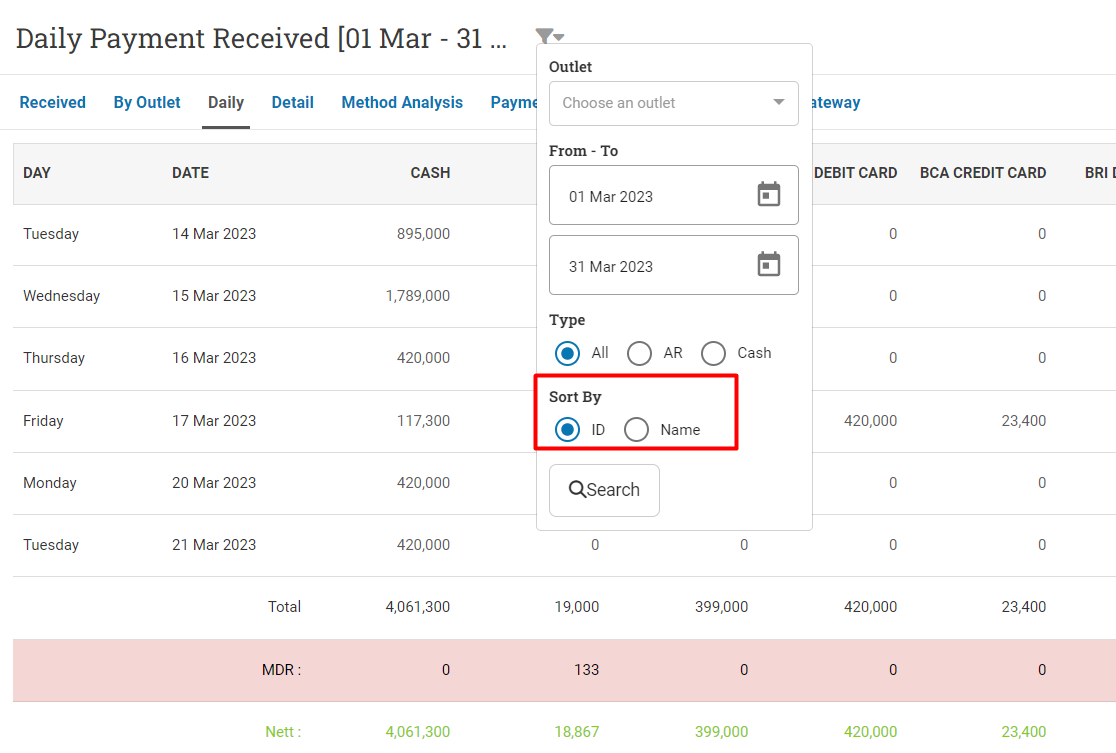
Task: Click the total value 19,000
Action: pos(577,607)
